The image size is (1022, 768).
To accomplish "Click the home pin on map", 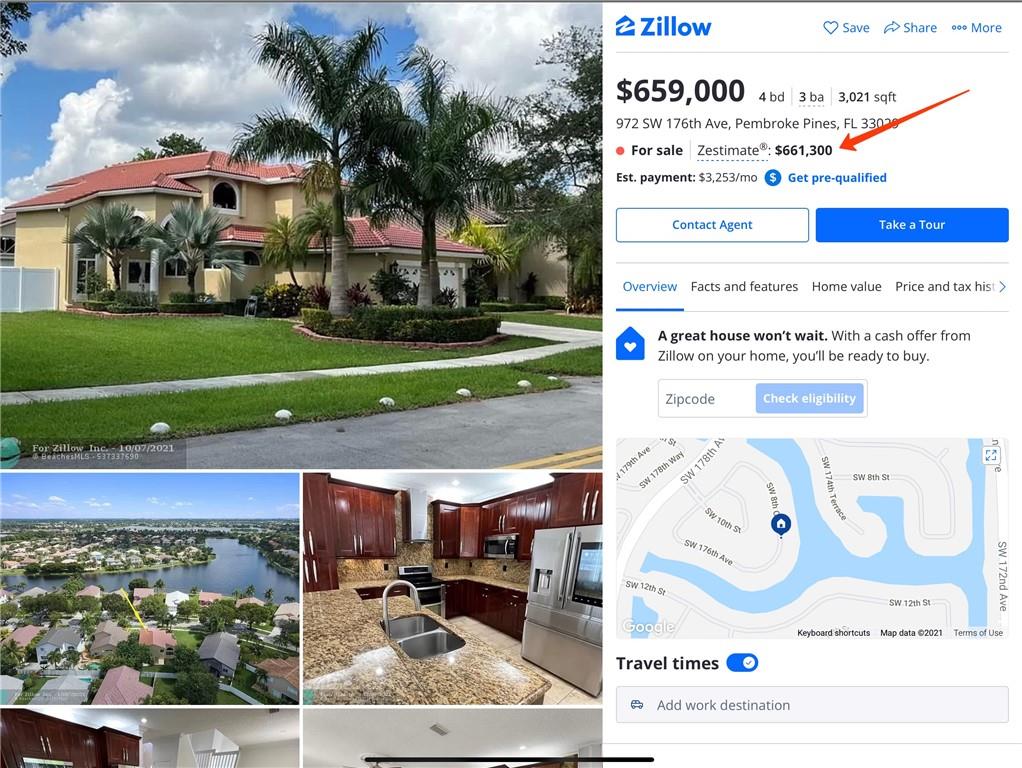I will (781, 525).
